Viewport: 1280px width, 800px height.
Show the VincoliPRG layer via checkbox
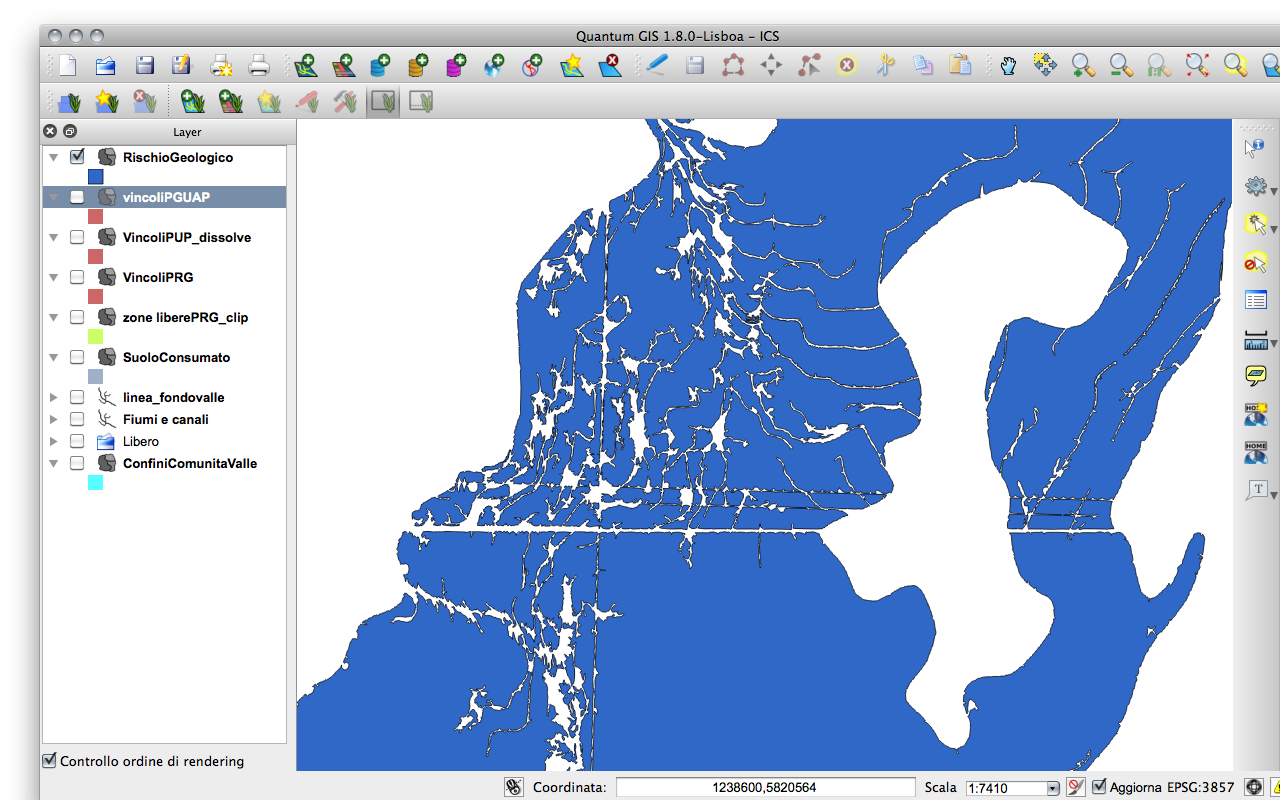(77, 277)
